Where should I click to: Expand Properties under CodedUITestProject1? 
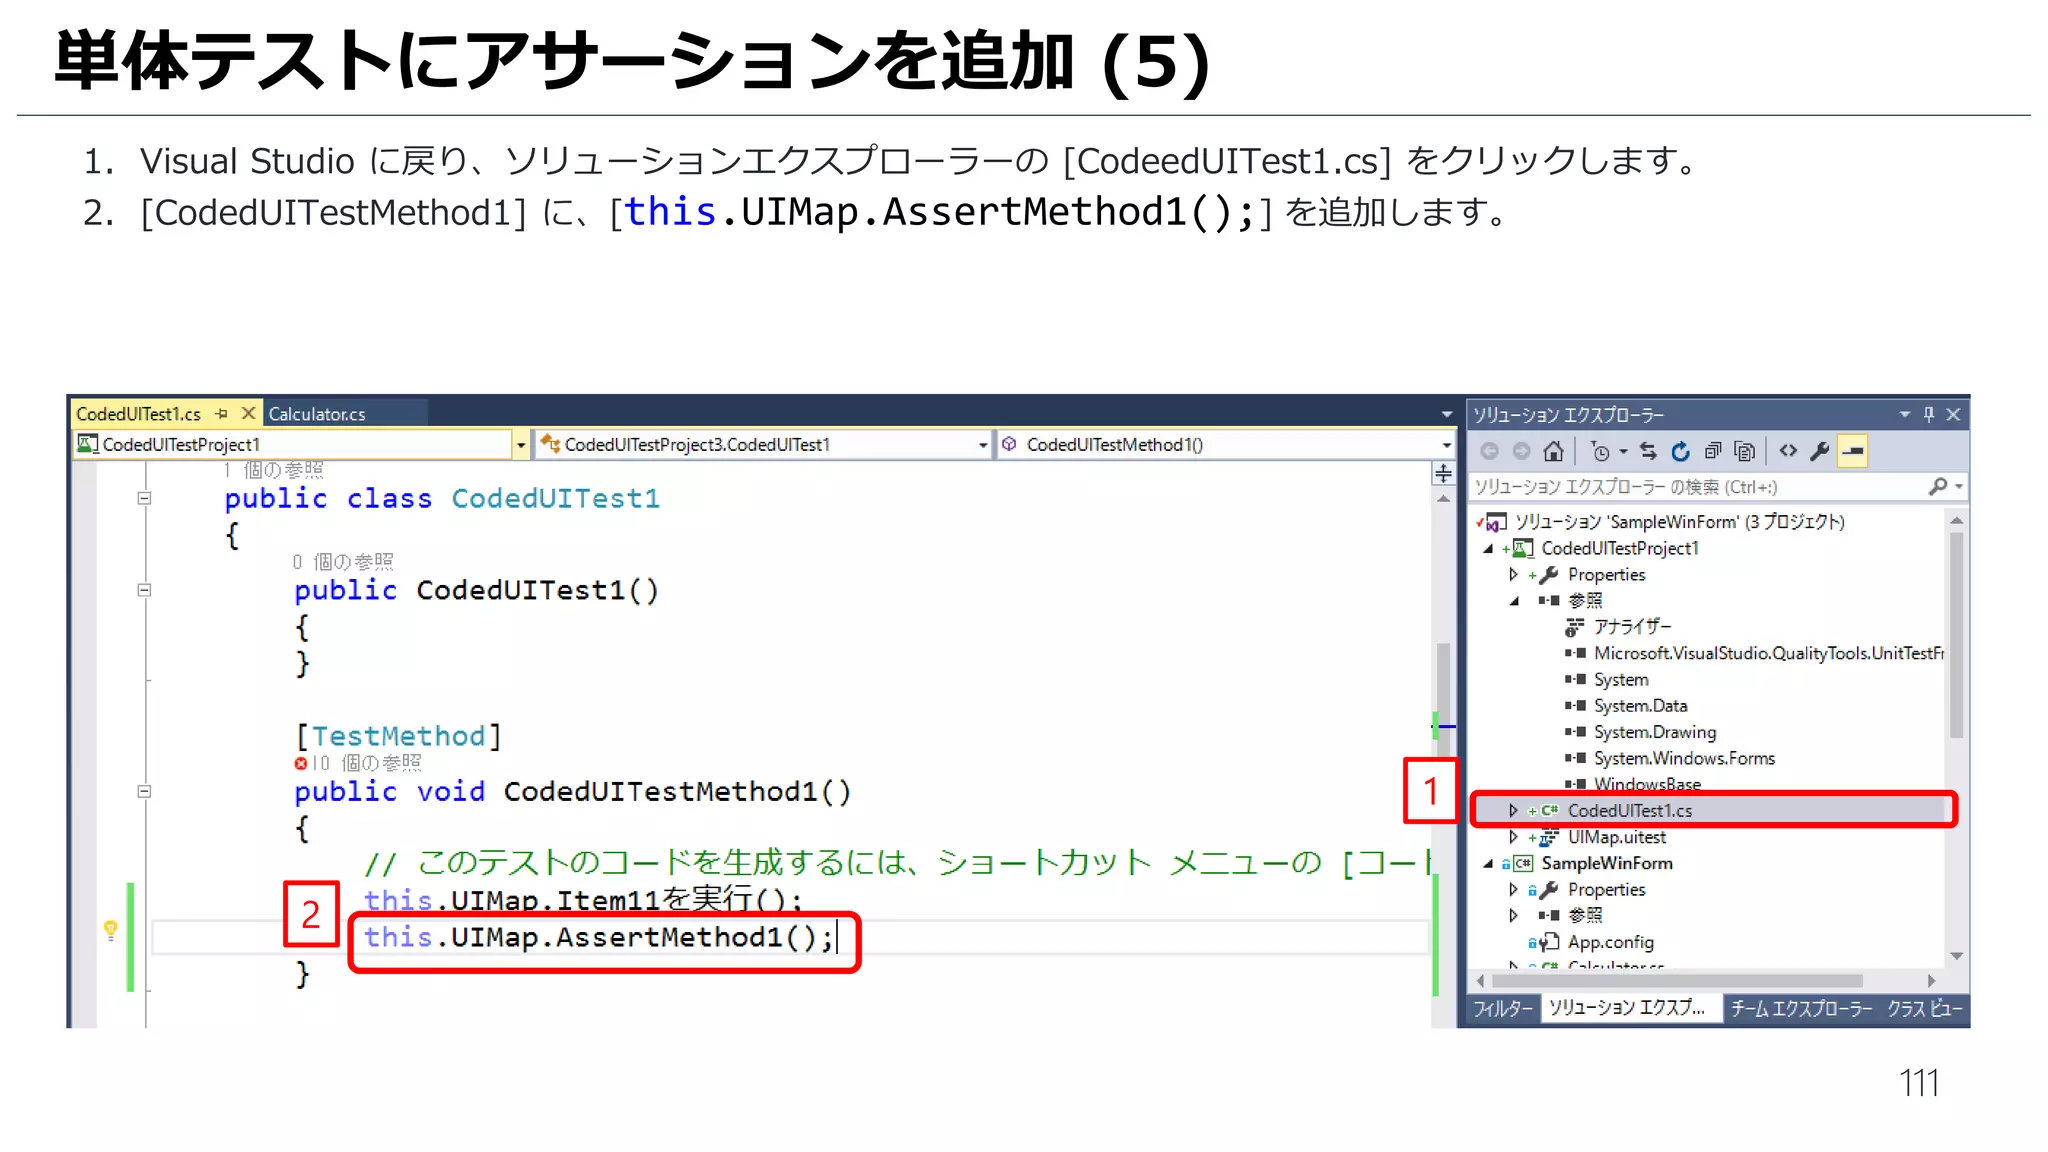coord(1513,575)
